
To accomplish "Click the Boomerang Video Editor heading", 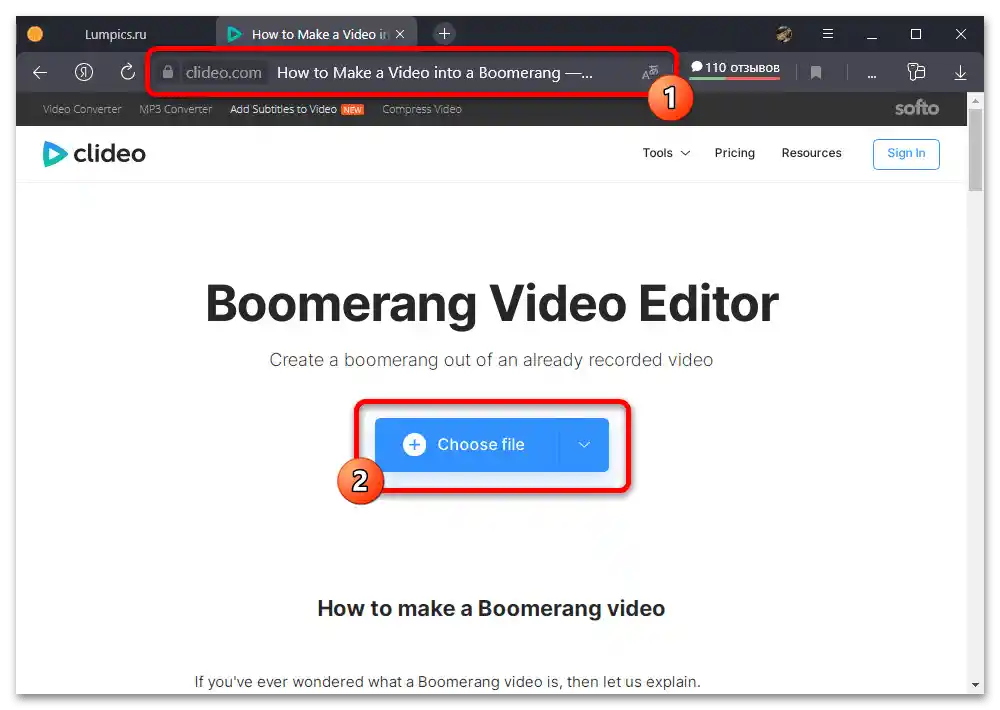I will [492, 304].
